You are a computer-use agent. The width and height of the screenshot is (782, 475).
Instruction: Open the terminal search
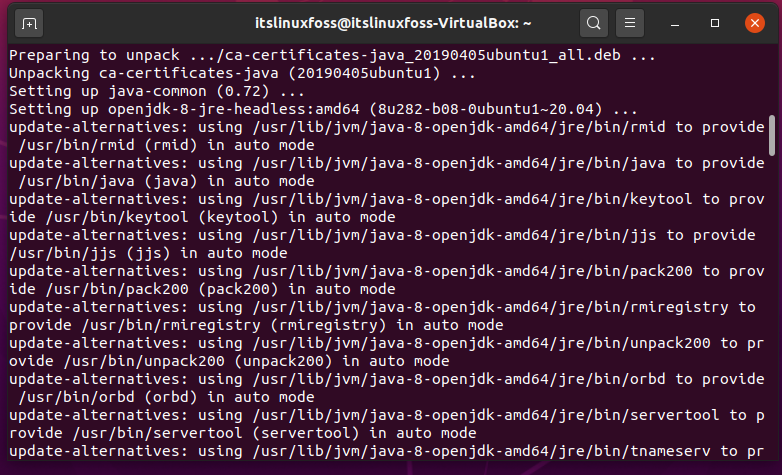593,23
